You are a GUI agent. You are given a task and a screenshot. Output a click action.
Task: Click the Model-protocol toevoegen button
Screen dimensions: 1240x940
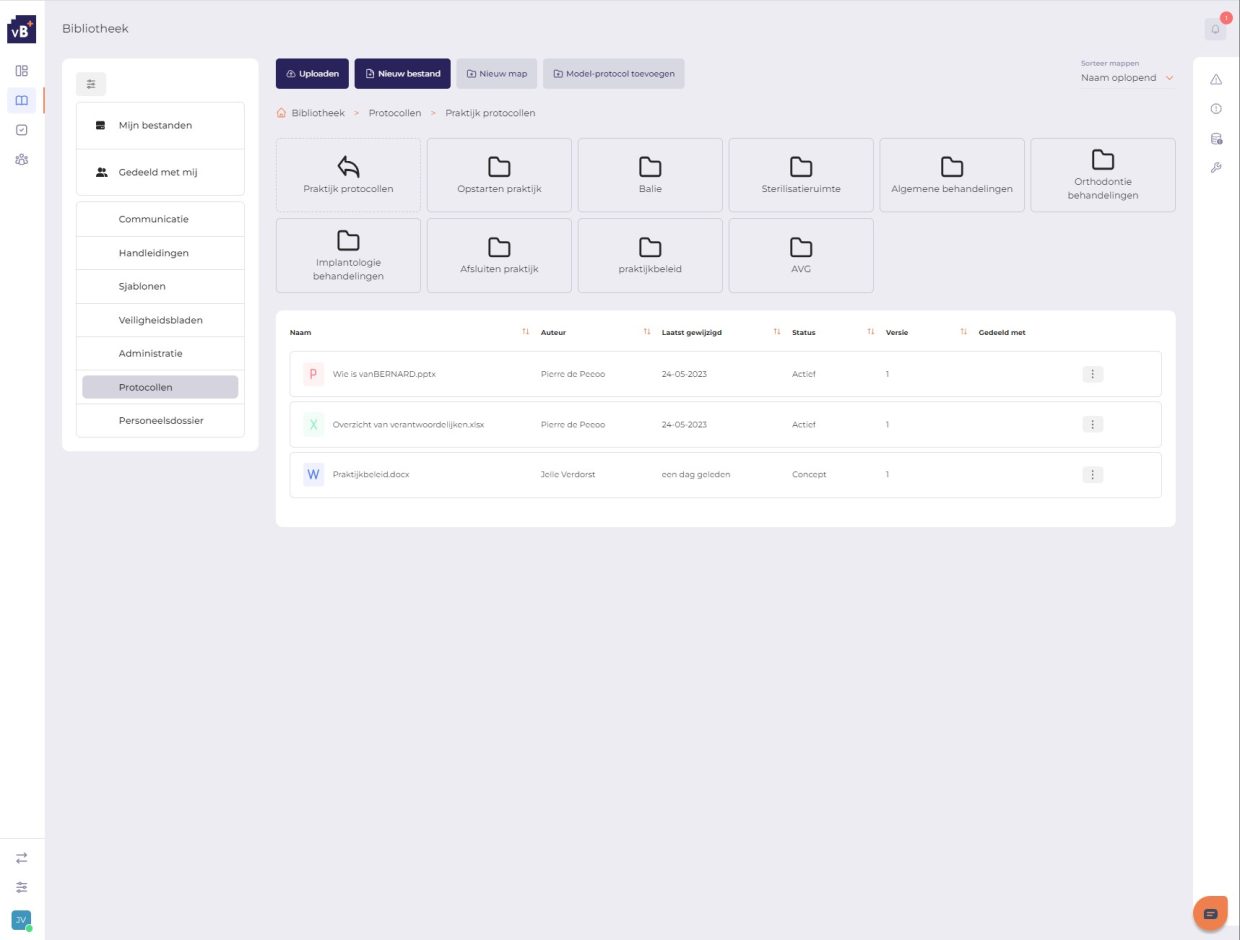click(613, 74)
